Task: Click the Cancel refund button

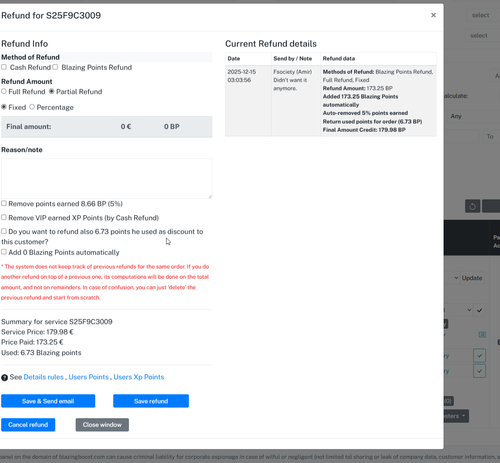Action: click(x=28, y=425)
